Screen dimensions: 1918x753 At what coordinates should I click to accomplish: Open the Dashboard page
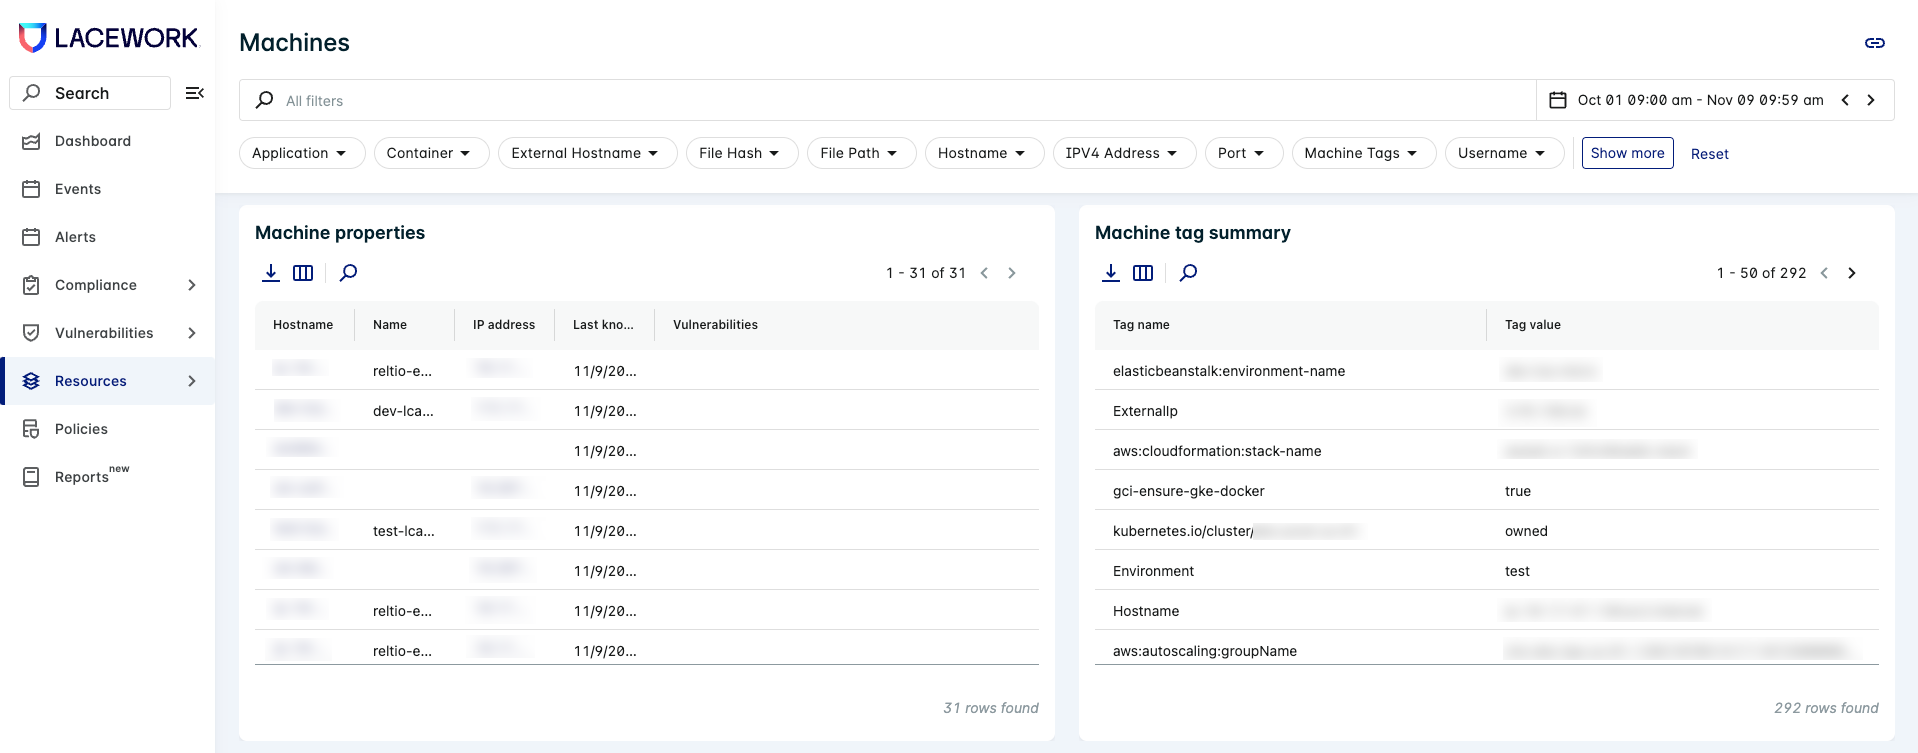click(x=93, y=141)
